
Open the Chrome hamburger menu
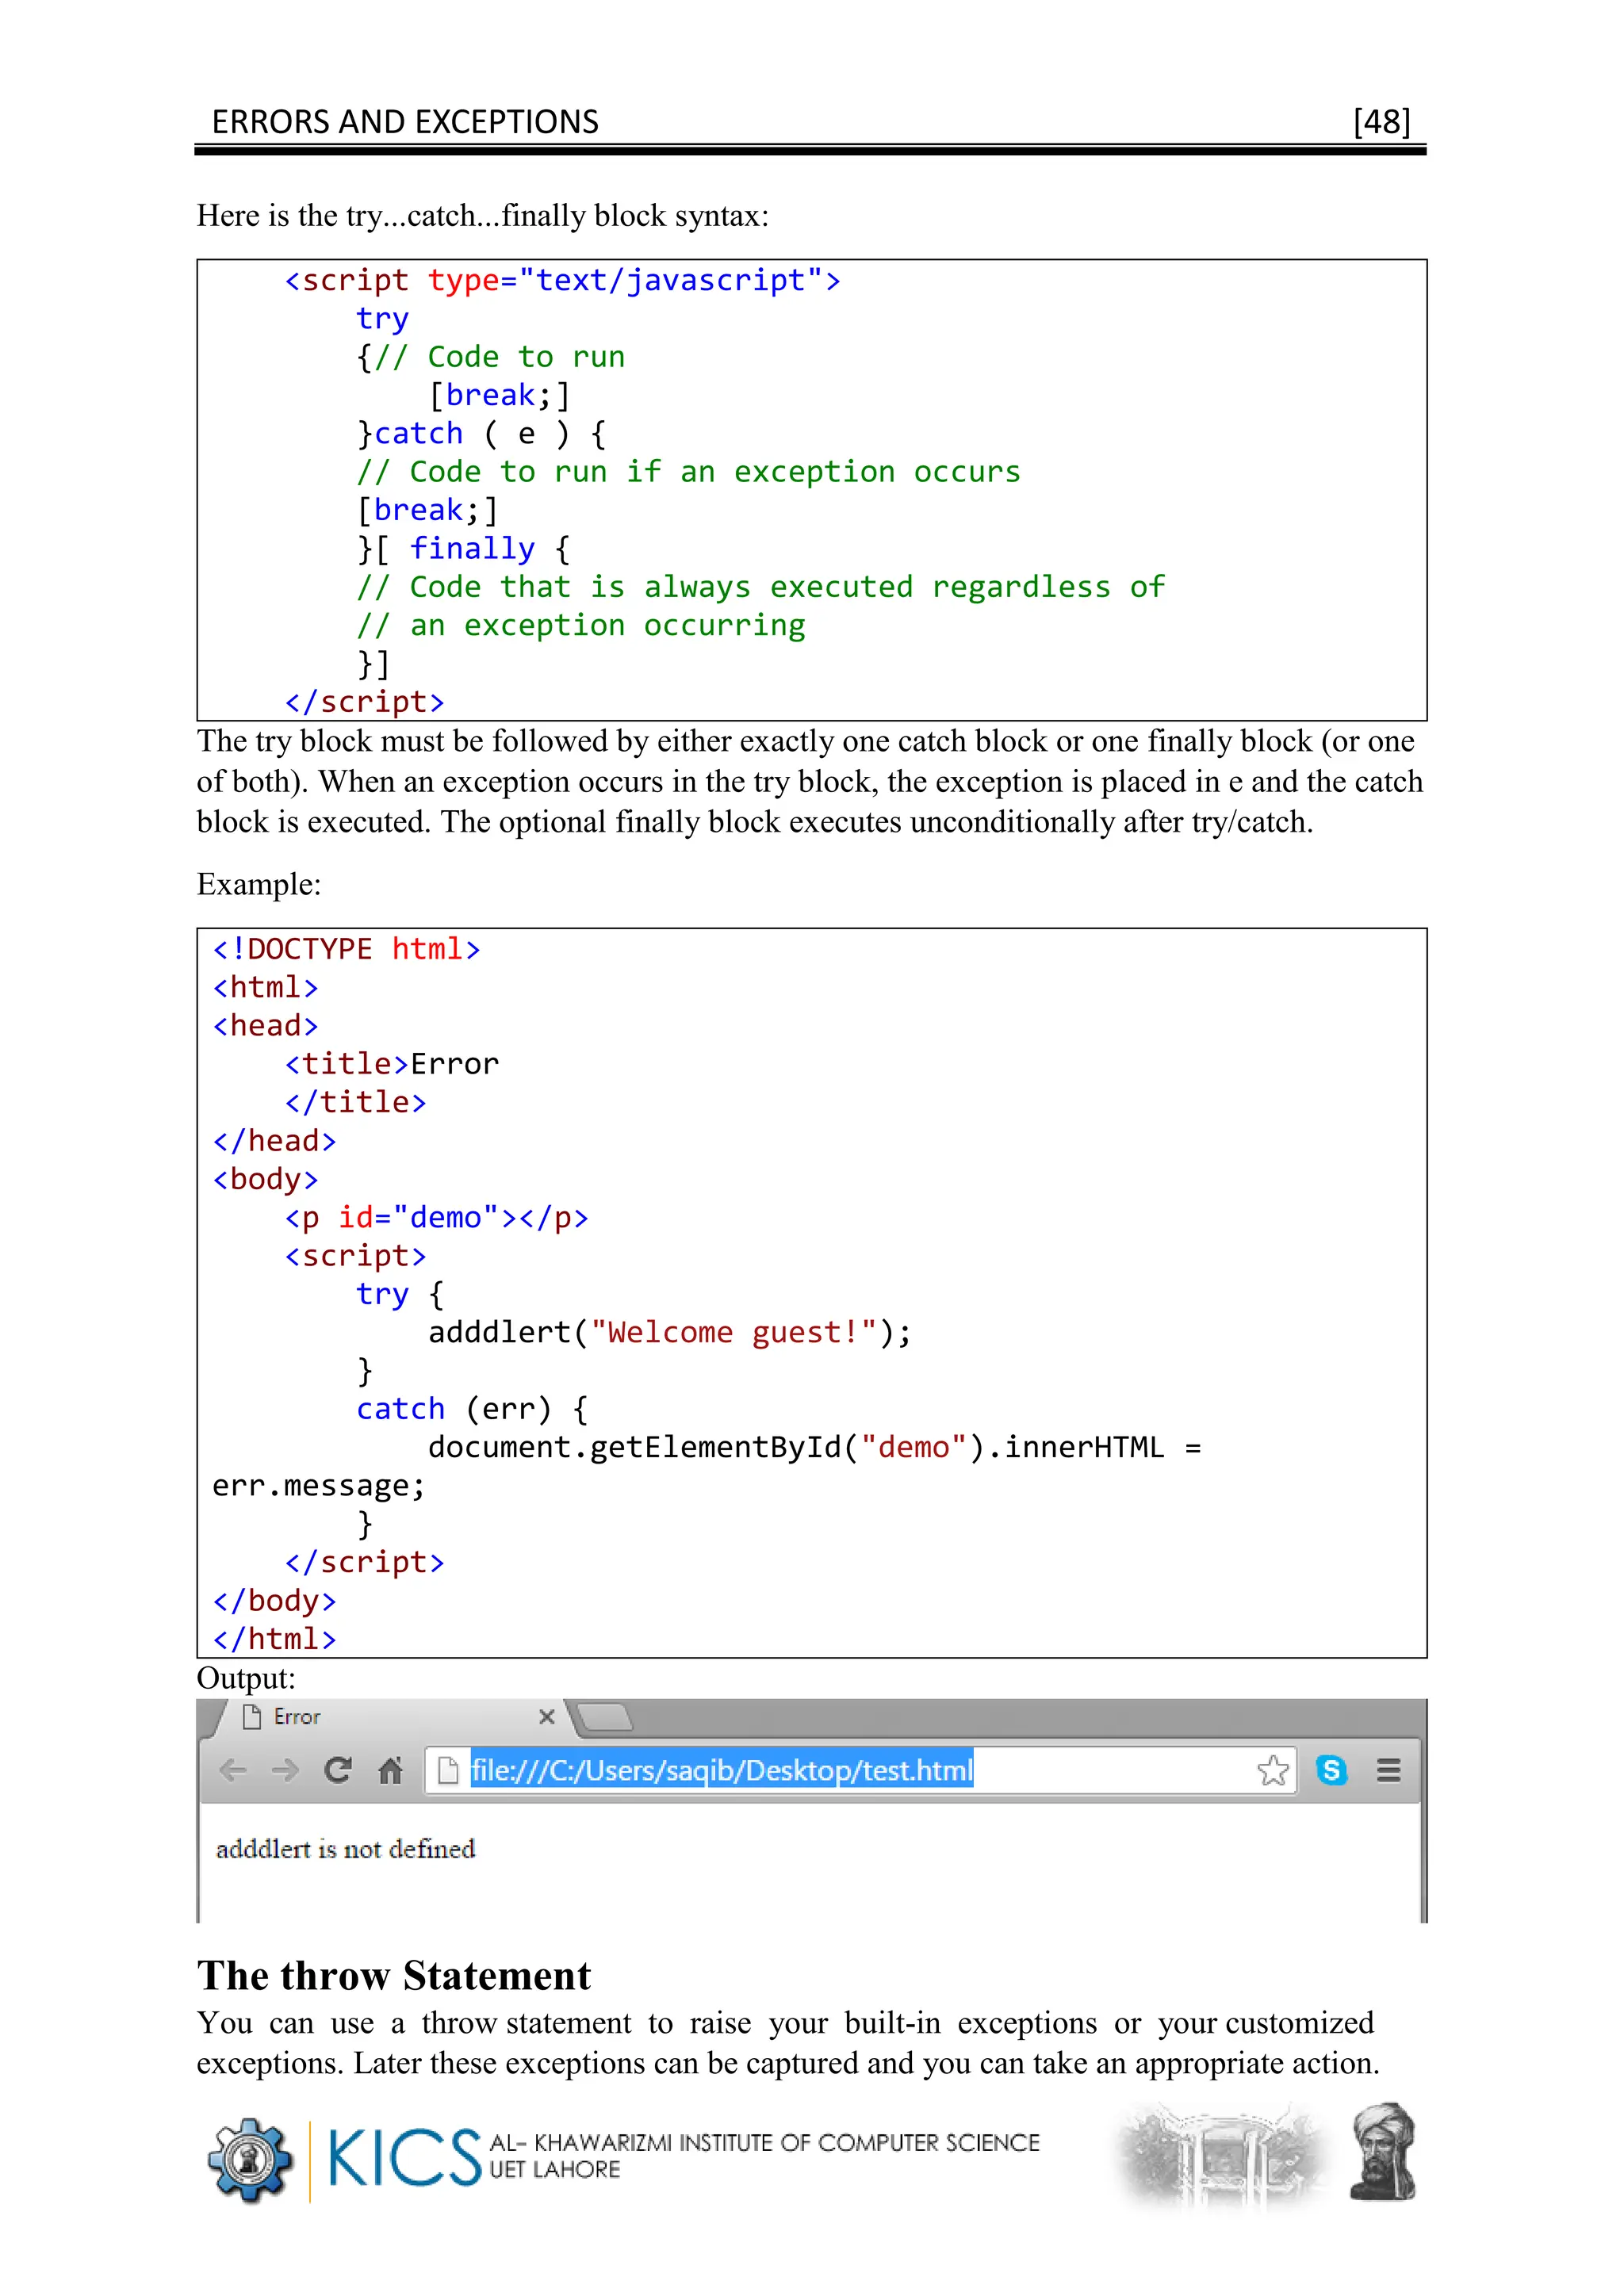[x=1388, y=1770]
